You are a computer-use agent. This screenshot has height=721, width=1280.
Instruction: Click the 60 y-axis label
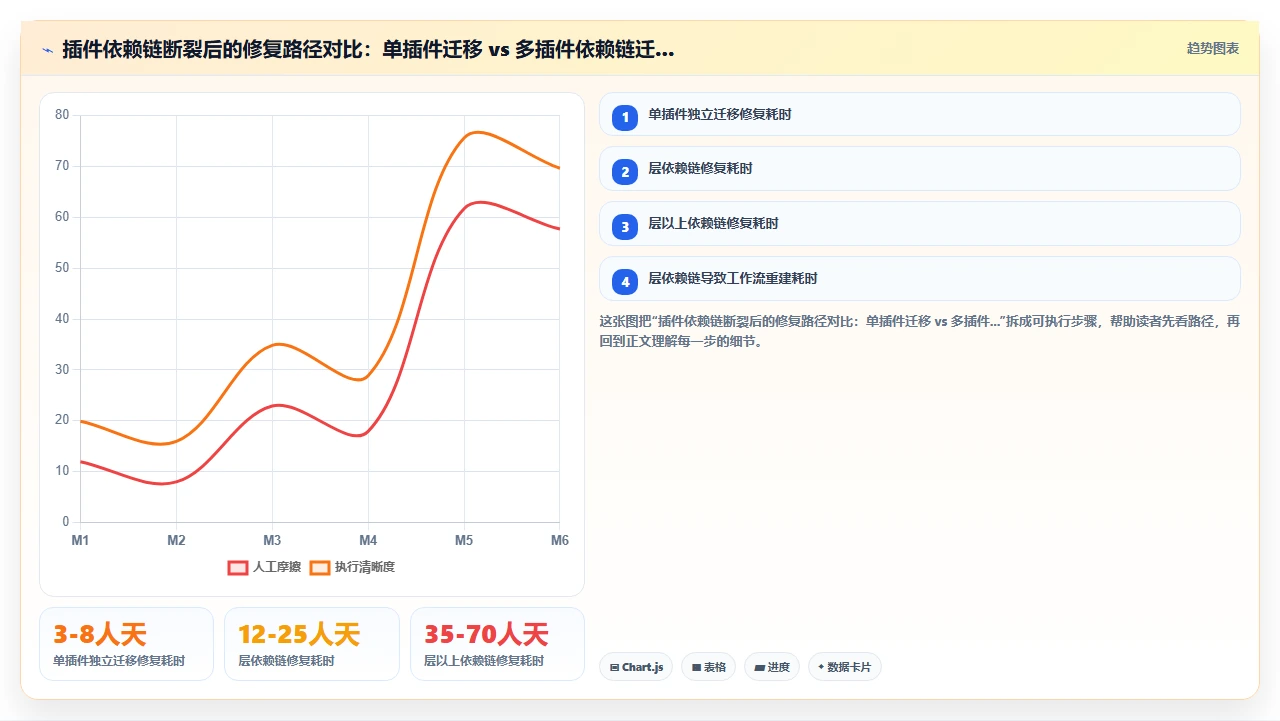62,217
